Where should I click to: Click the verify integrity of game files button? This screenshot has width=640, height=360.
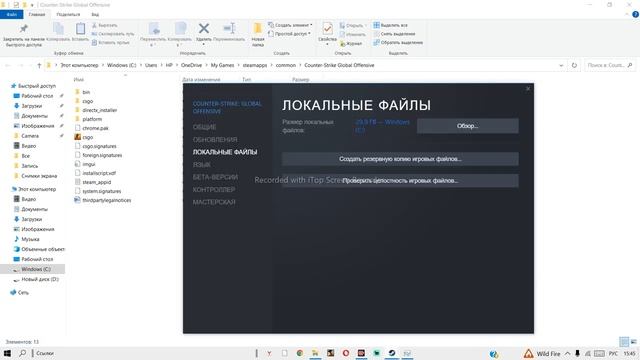[400, 180]
